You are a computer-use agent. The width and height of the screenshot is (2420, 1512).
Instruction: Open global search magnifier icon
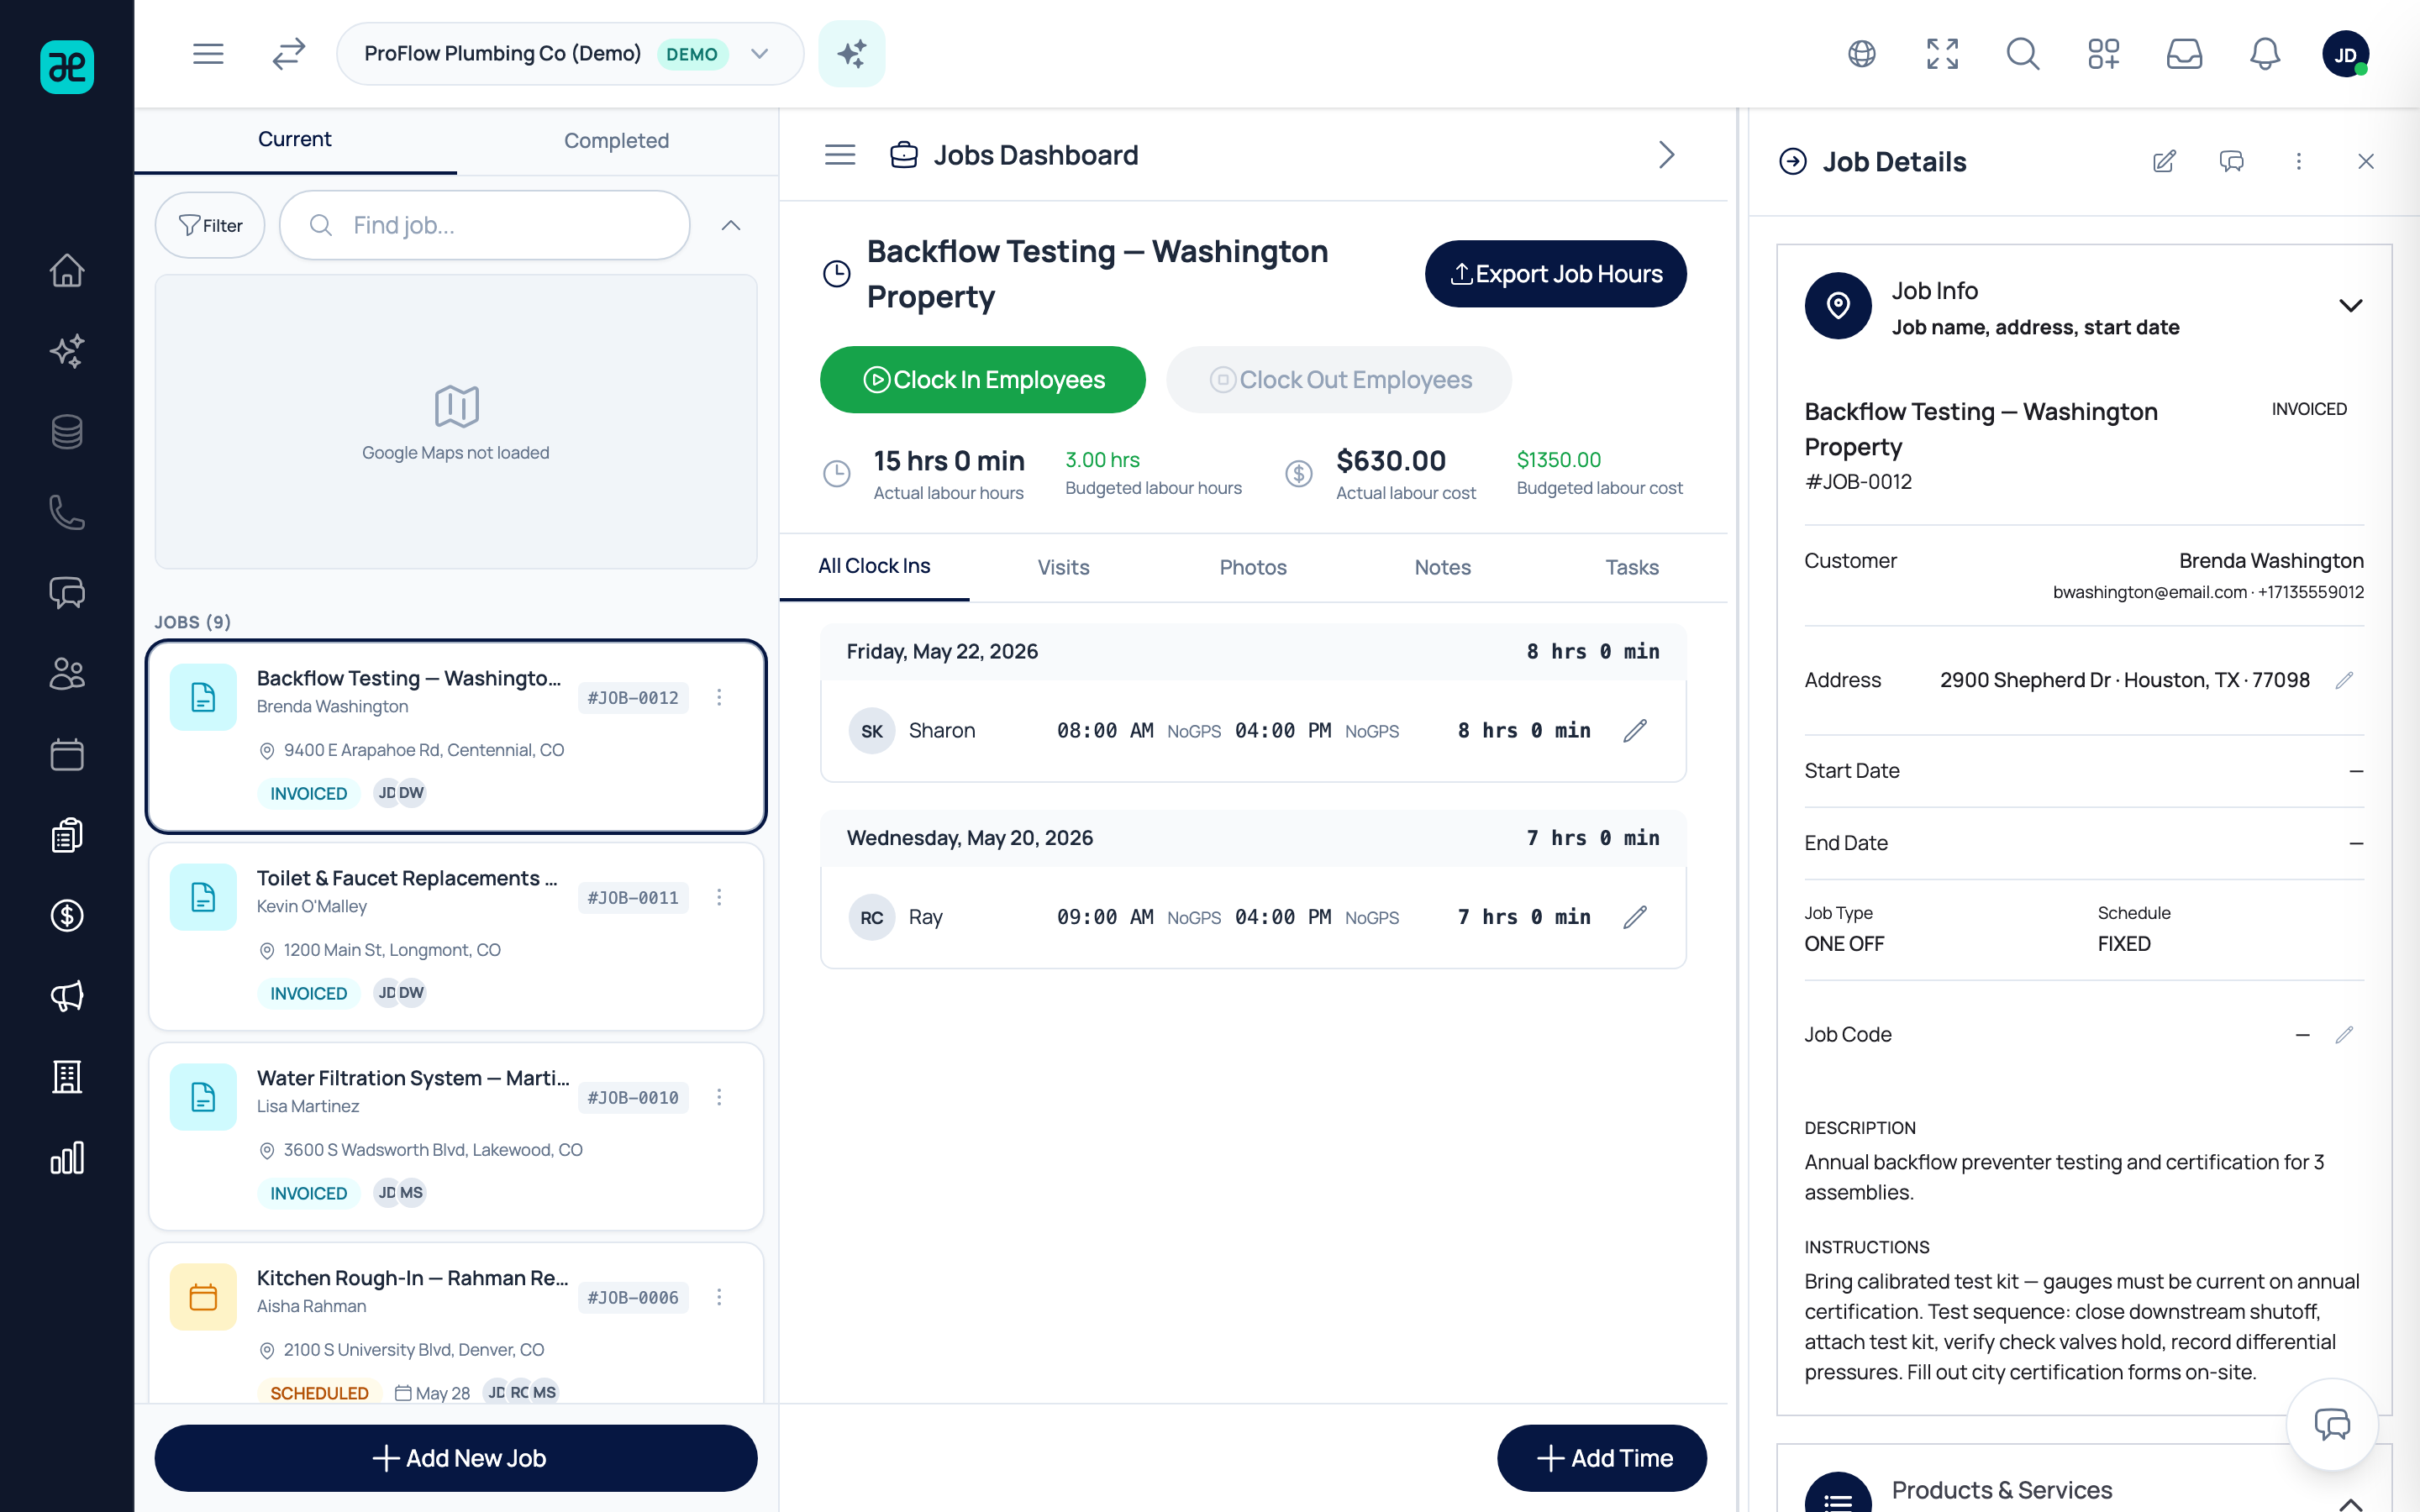[x=2023, y=54]
